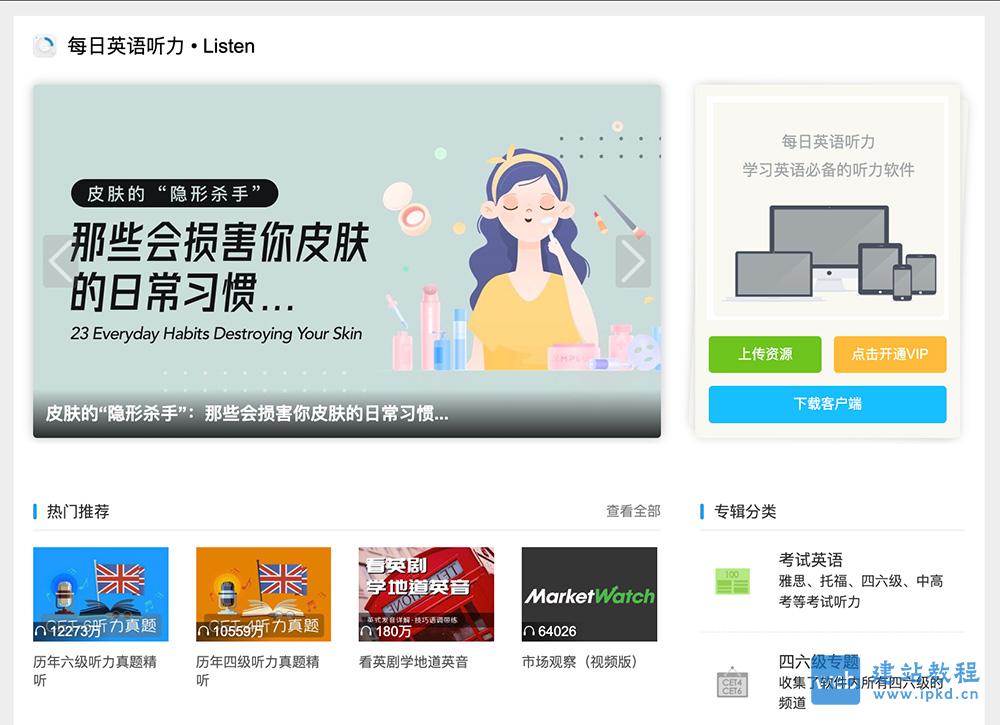Select the 四六级专题 category title

pos(819,662)
